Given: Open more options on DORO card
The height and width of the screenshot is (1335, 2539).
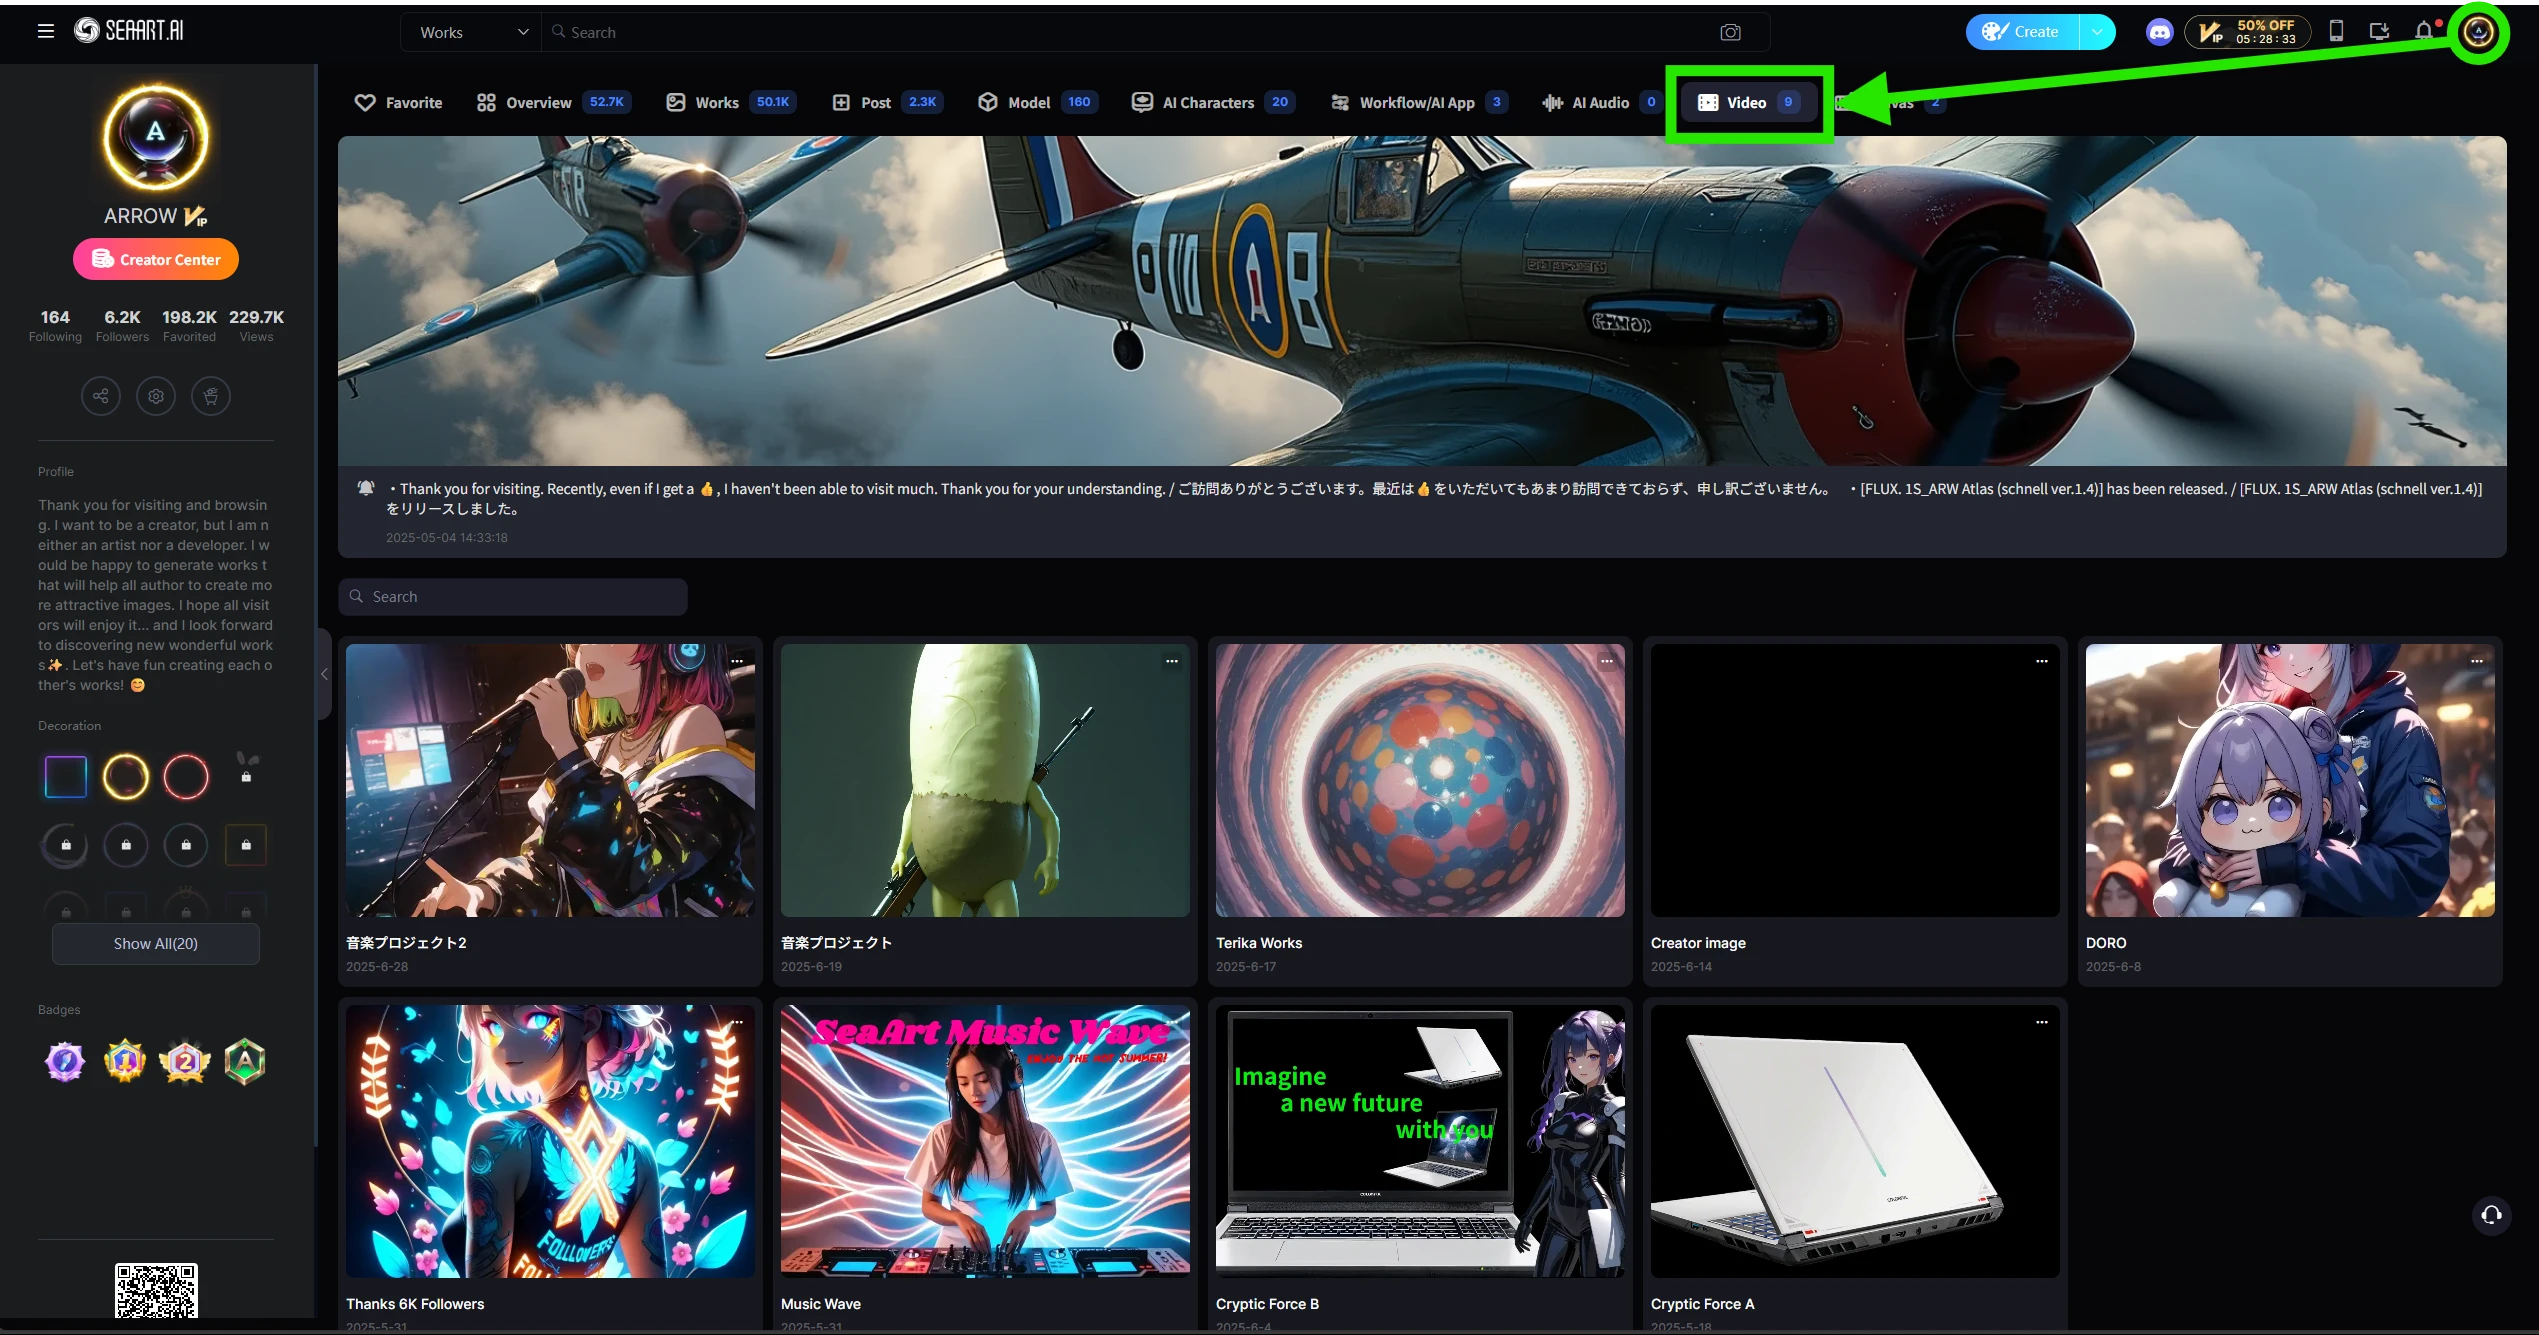Looking at the screenshot, I should pyautogui.click(x=2476, y=661).
